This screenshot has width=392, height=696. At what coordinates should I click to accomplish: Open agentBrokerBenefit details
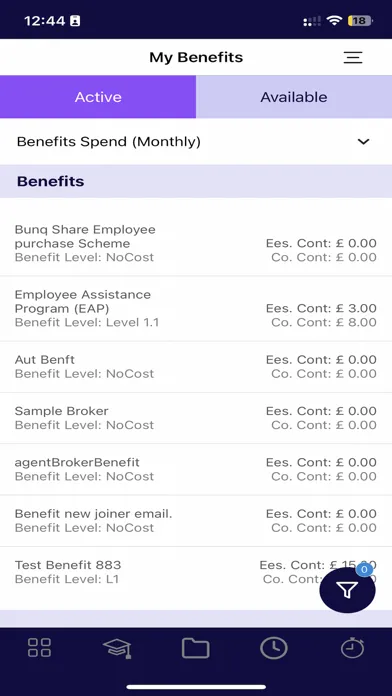pos(196,469)
